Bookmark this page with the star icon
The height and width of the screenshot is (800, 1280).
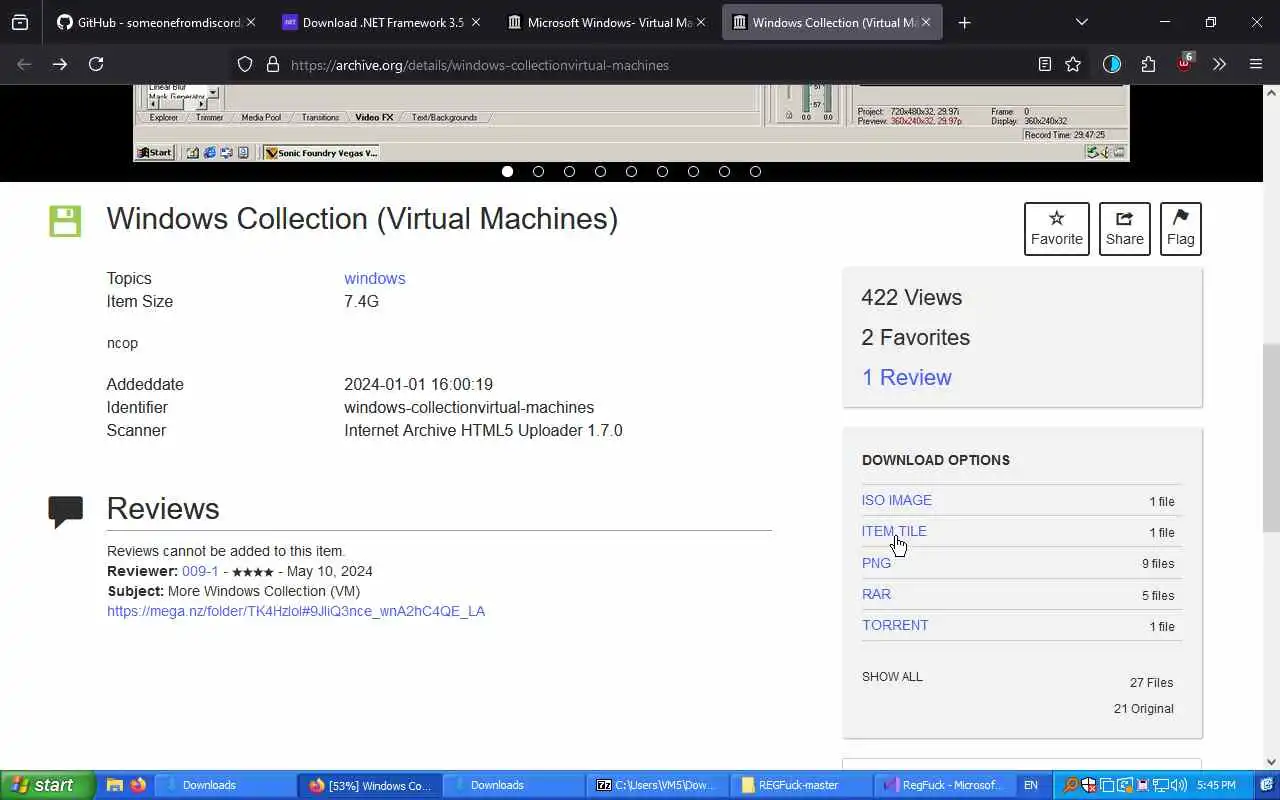[1073, 64]
